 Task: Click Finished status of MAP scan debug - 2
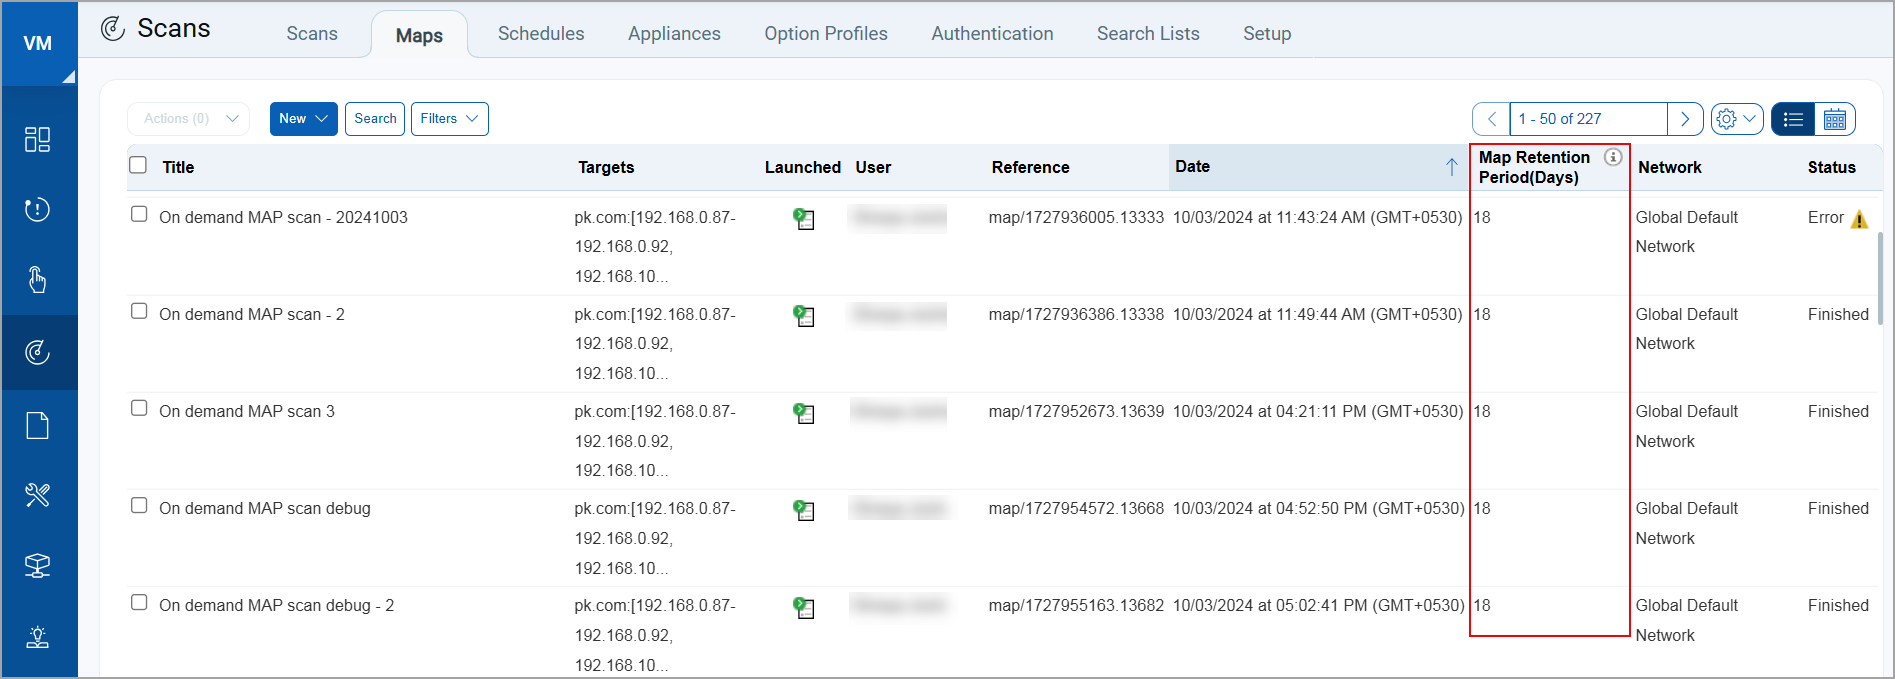[x=1838, y=606]
